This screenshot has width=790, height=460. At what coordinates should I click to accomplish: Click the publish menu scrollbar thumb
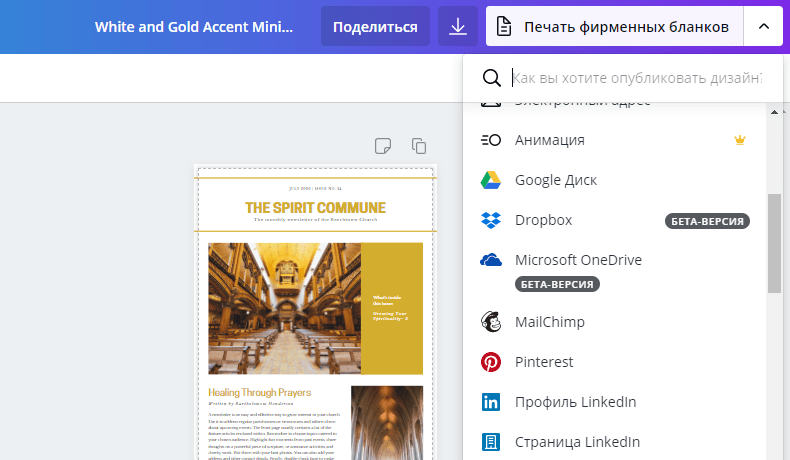pos(774,243)
